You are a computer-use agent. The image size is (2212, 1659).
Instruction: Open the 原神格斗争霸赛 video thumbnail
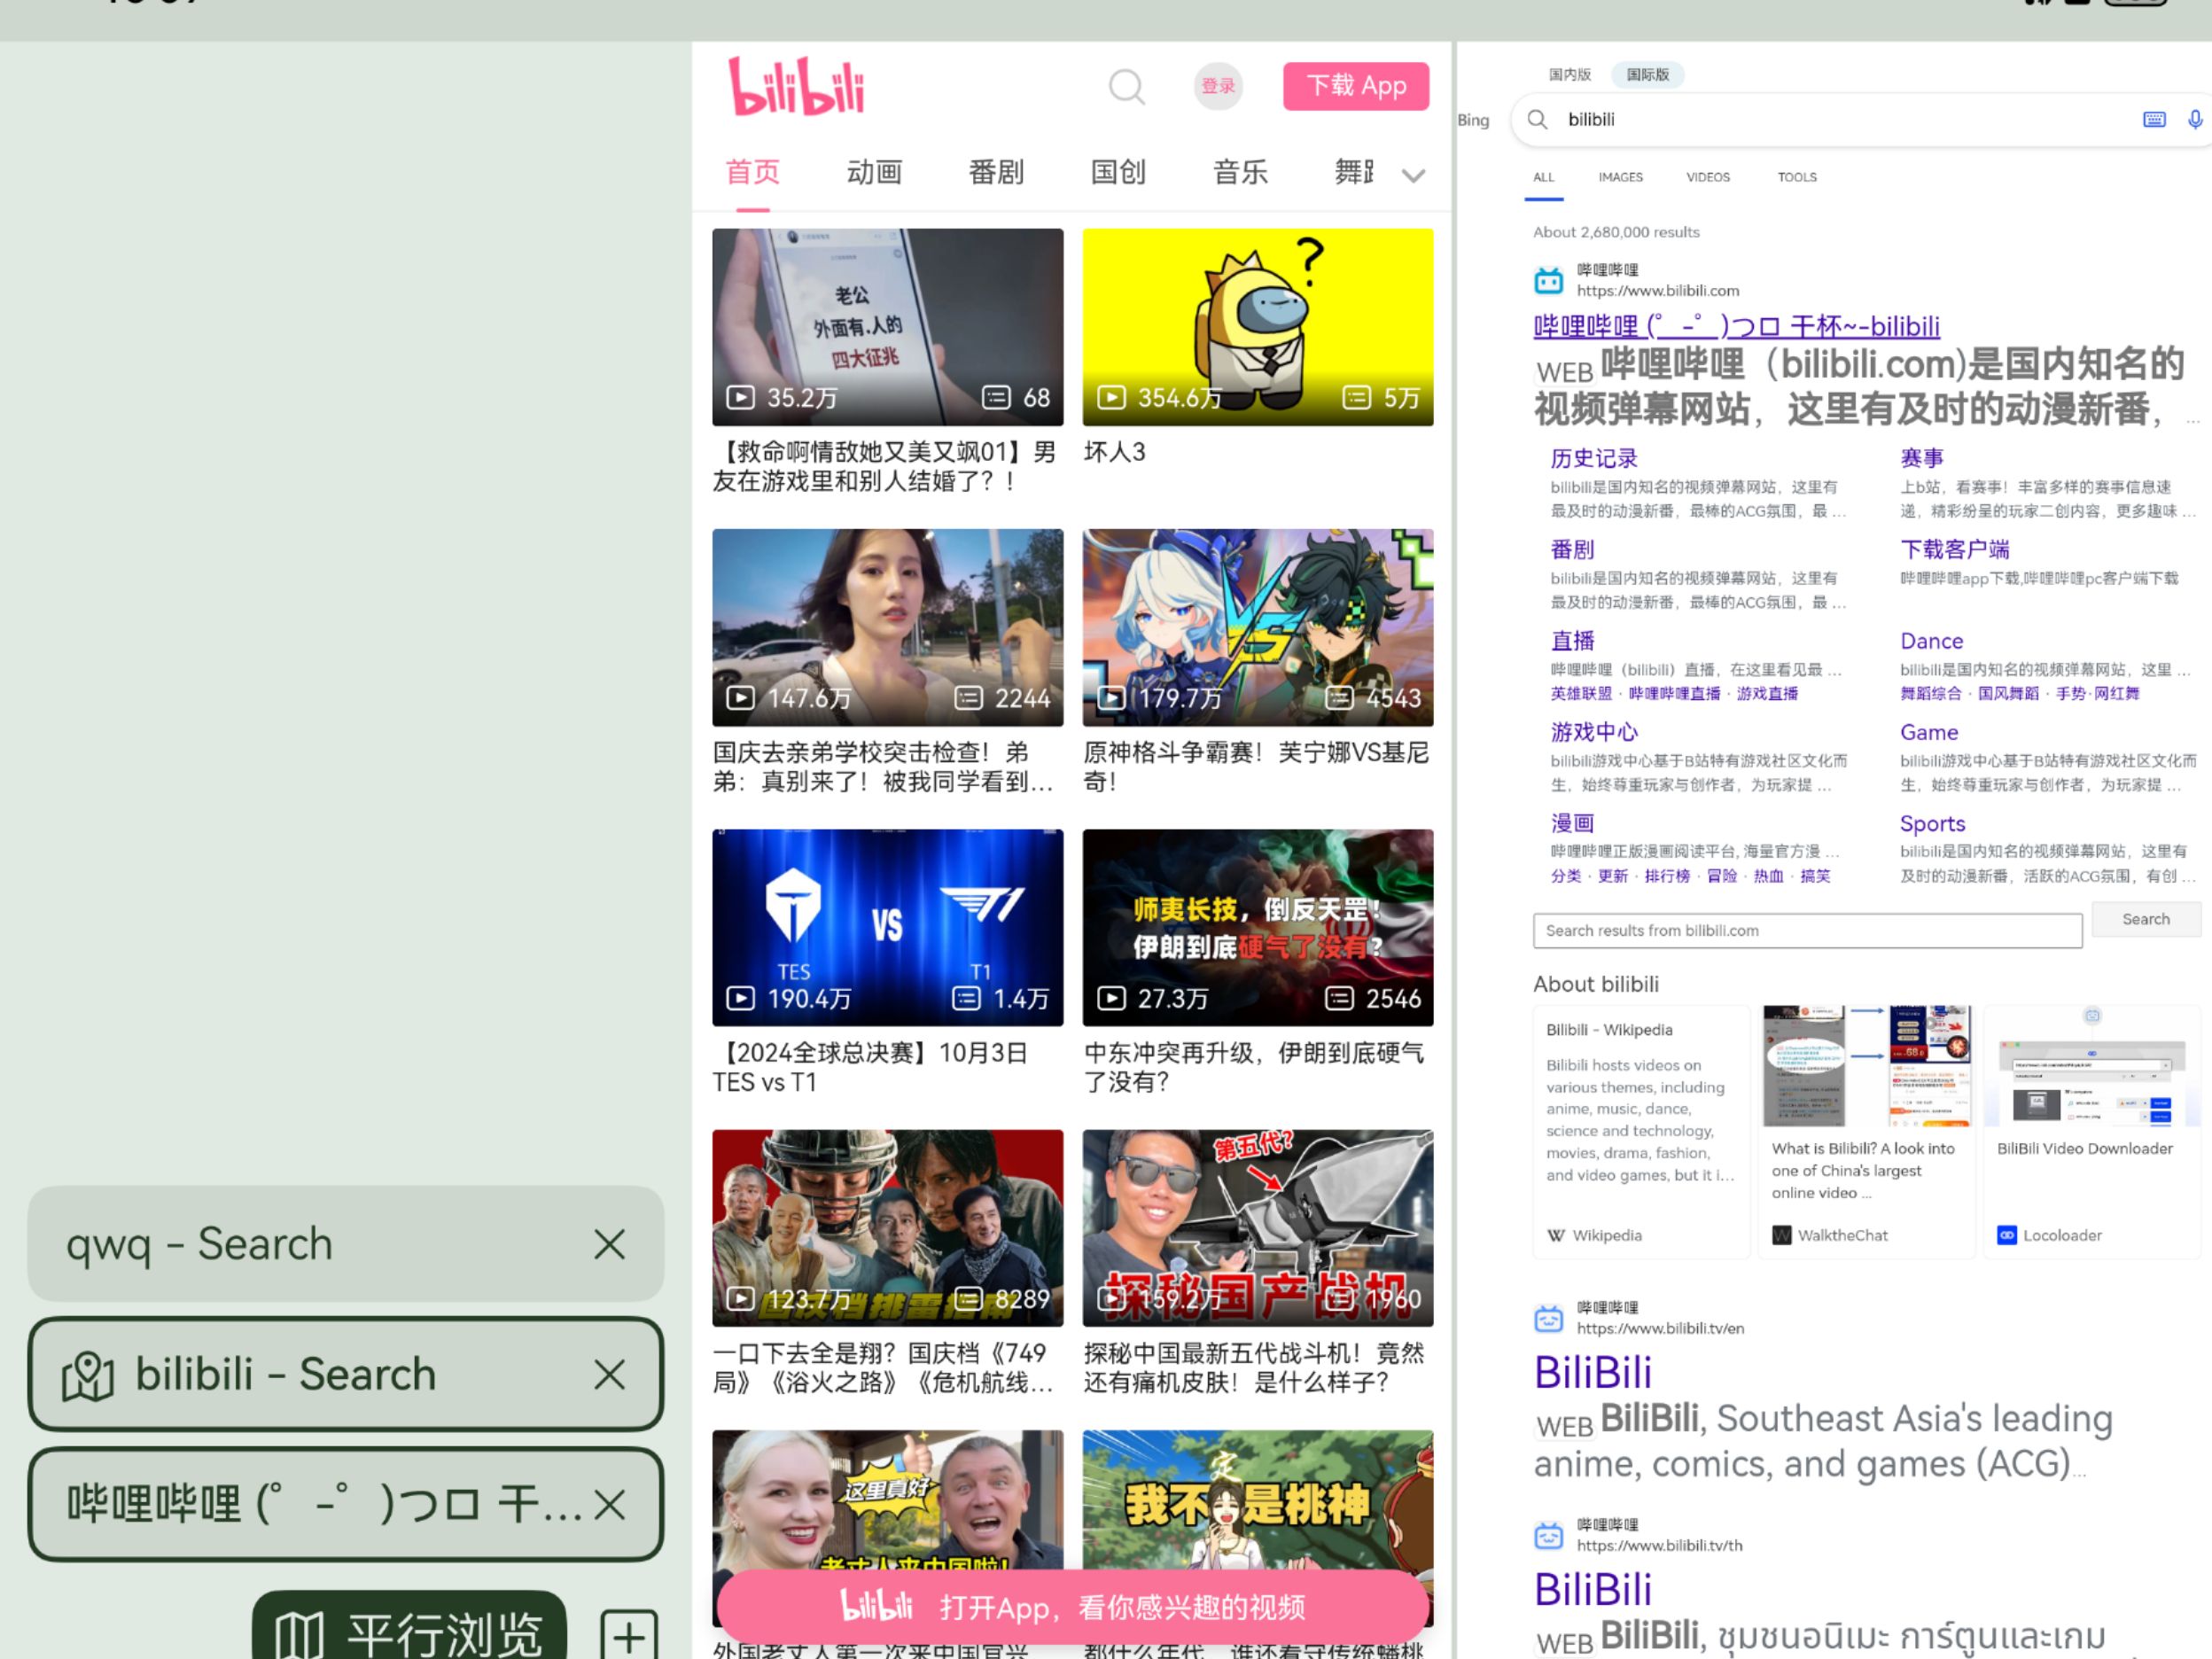pyautogui.click(x=1257, y=627)
